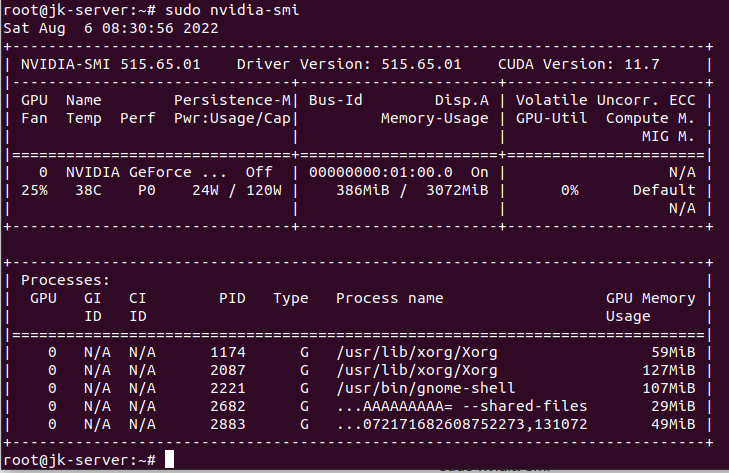Click the fan speed value '25%'
This screenshot has height=473, width=729.
(34, 190)
